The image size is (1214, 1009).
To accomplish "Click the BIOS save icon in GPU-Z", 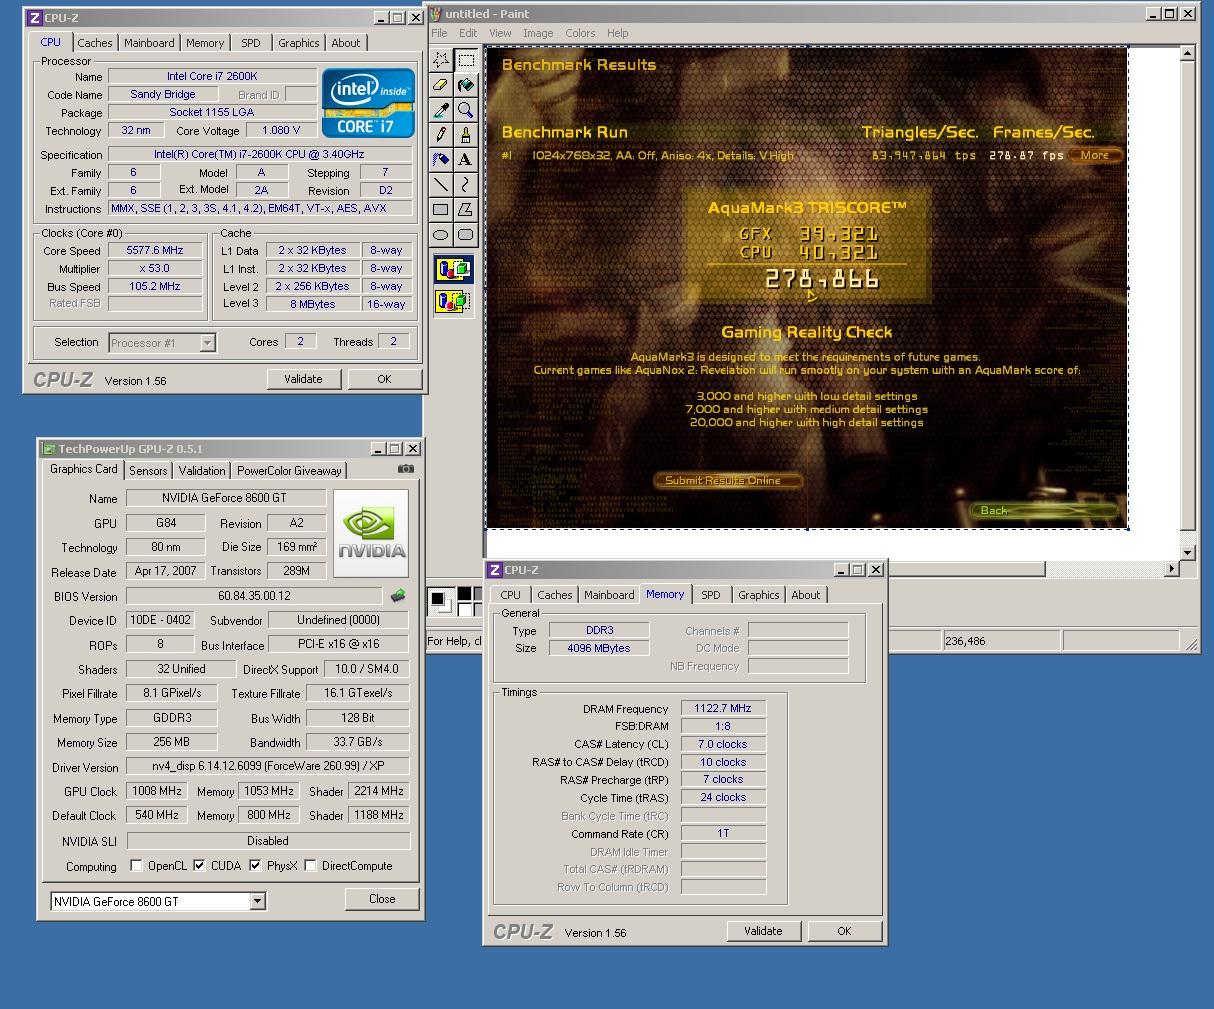I will (398, 596).
